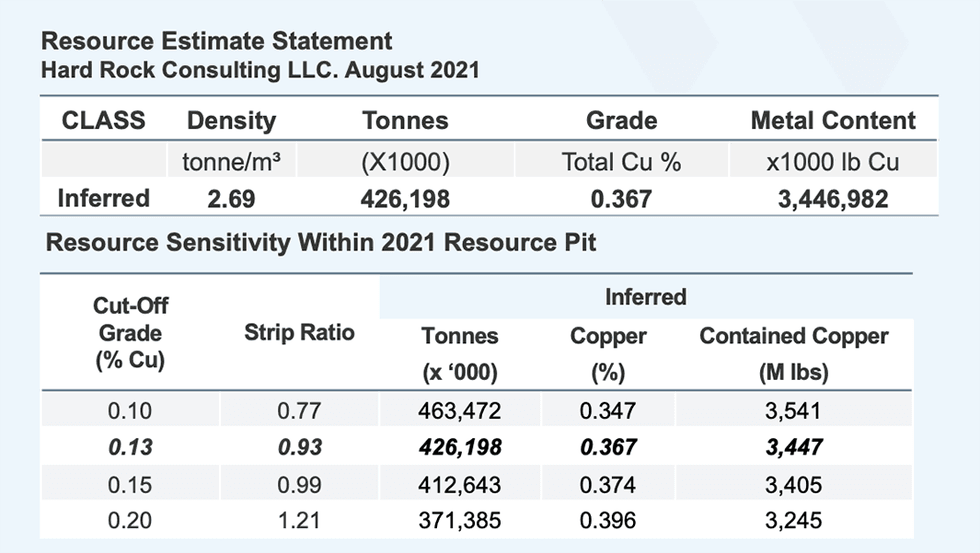980x553 pixels.
Task: Select the Density column header
Action: 231,121
